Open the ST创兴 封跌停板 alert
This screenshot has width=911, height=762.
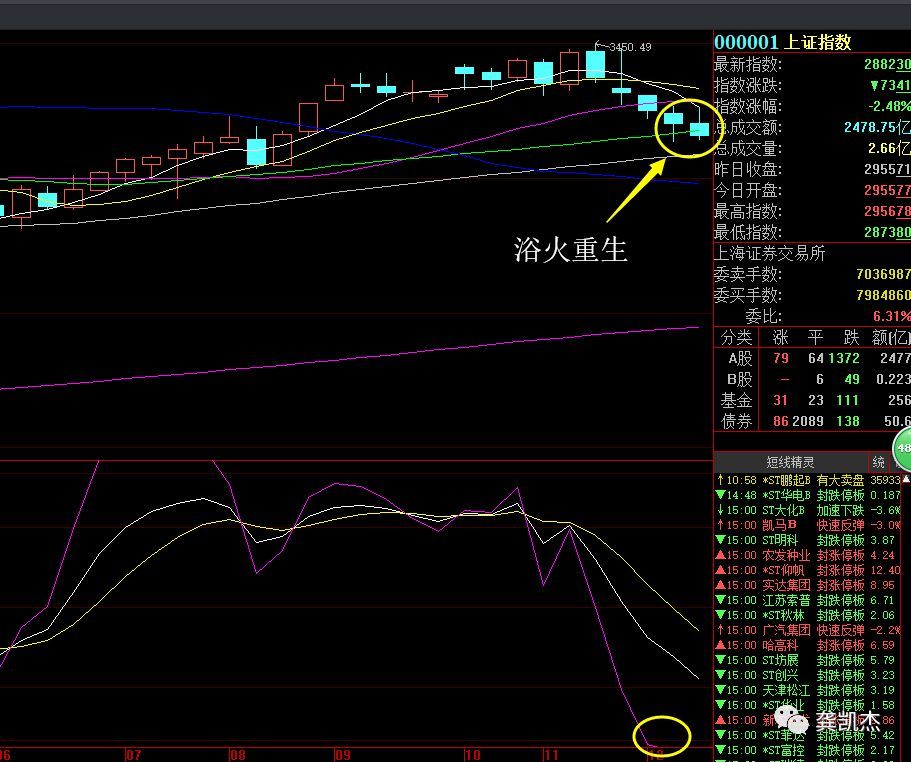click(x=808, y=675)
